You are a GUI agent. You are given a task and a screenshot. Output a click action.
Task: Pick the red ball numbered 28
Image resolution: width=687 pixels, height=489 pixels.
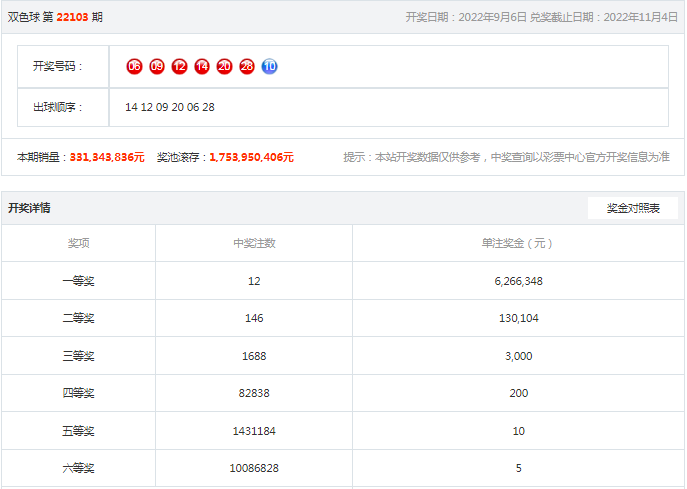click(247, 66)
